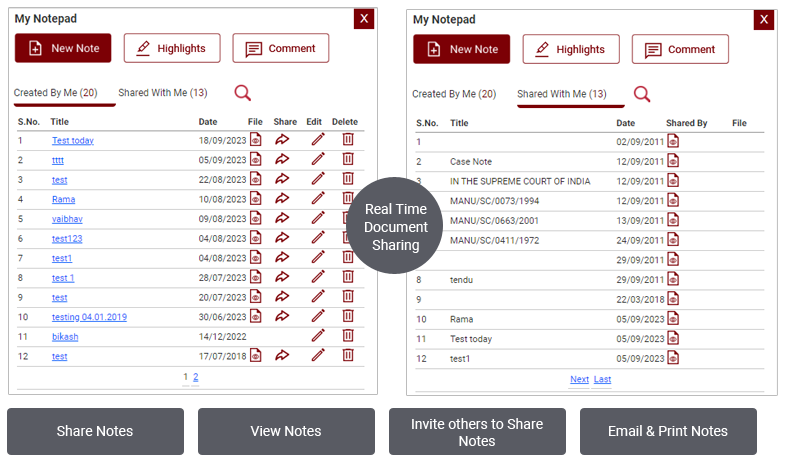Switch to 'Shared With Me (13)' tab in left panel
Screen dimensions: 800x476
coord(163,93)
